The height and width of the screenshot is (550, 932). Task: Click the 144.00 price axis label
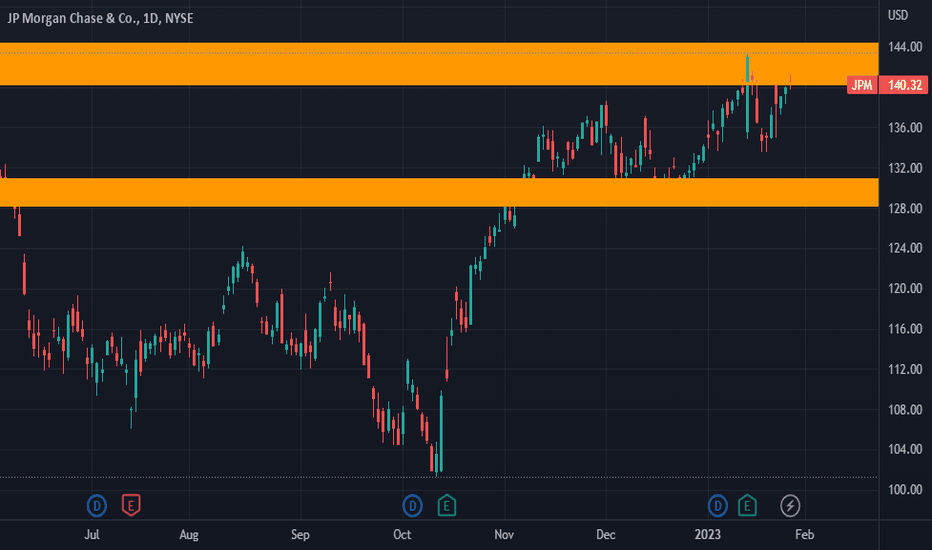click(905, 46)
